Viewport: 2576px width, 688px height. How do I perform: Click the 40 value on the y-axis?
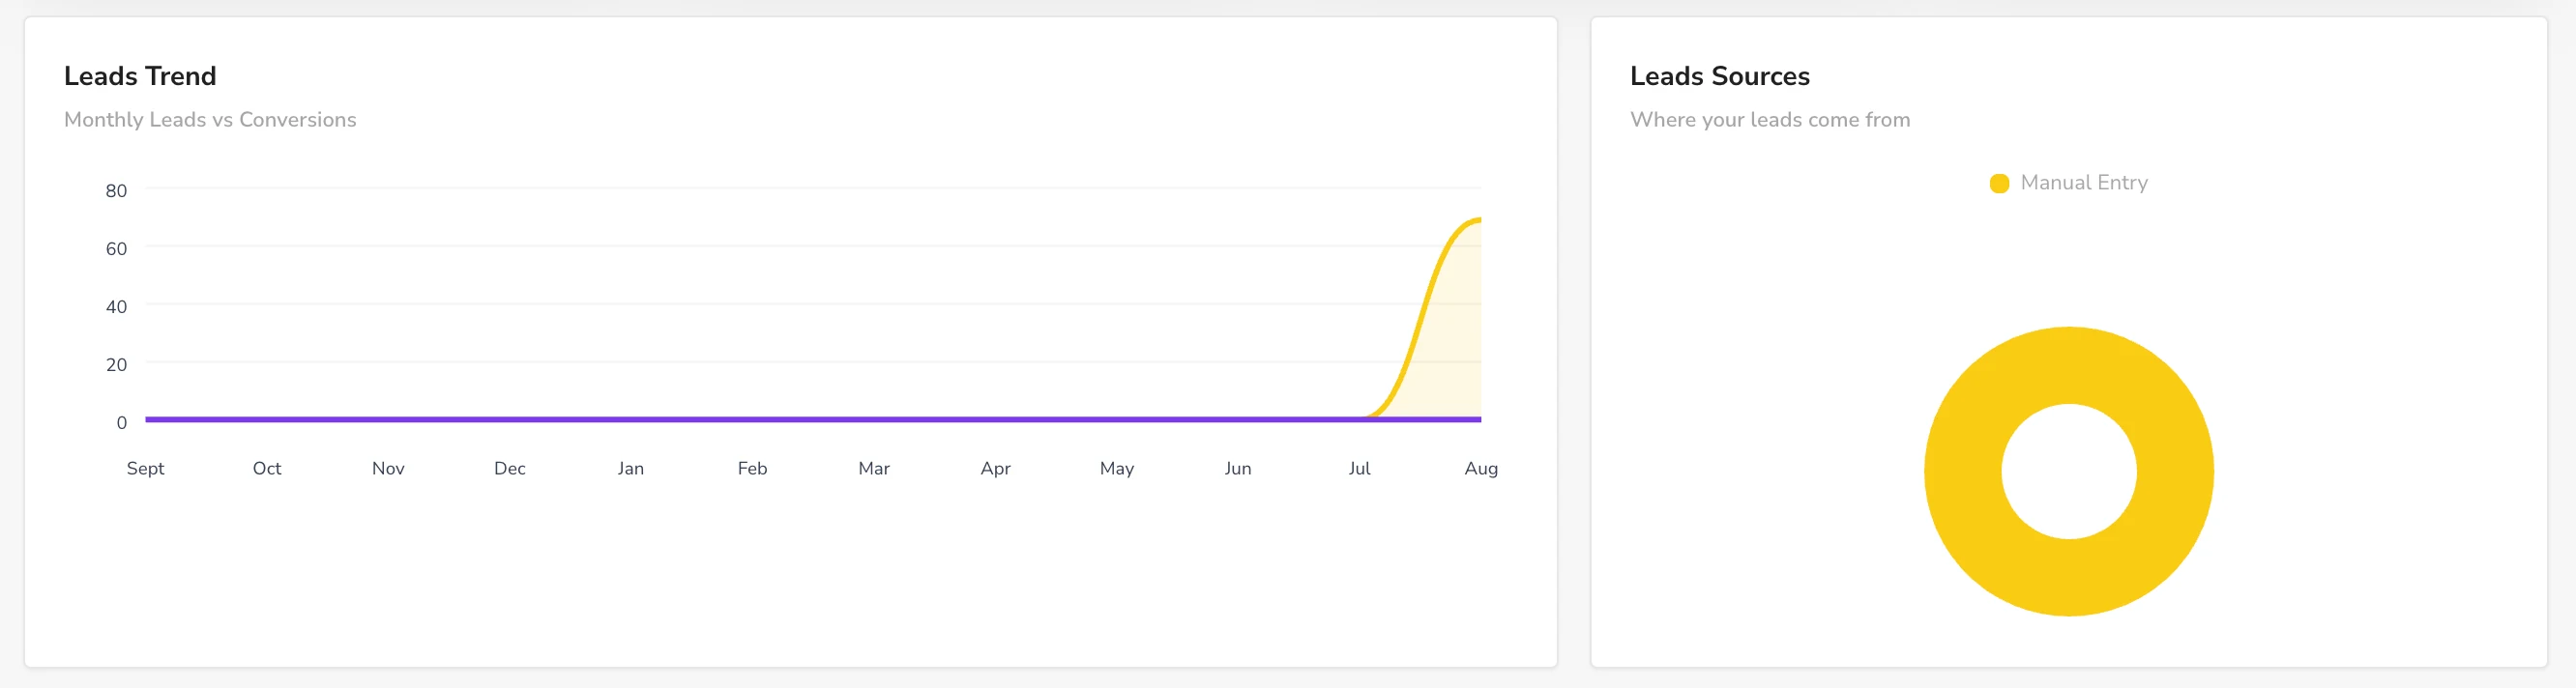(x=116, y=306)
